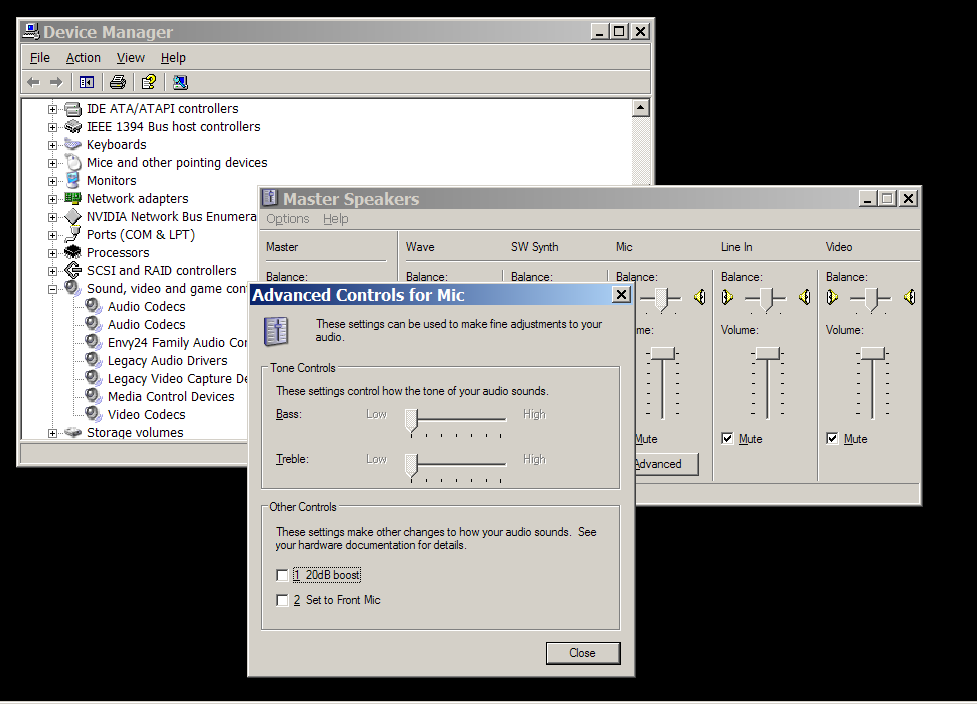Close Advanced Controls via title bar X
The height and width of the screenshot is (704, 977).
point(621,295)
